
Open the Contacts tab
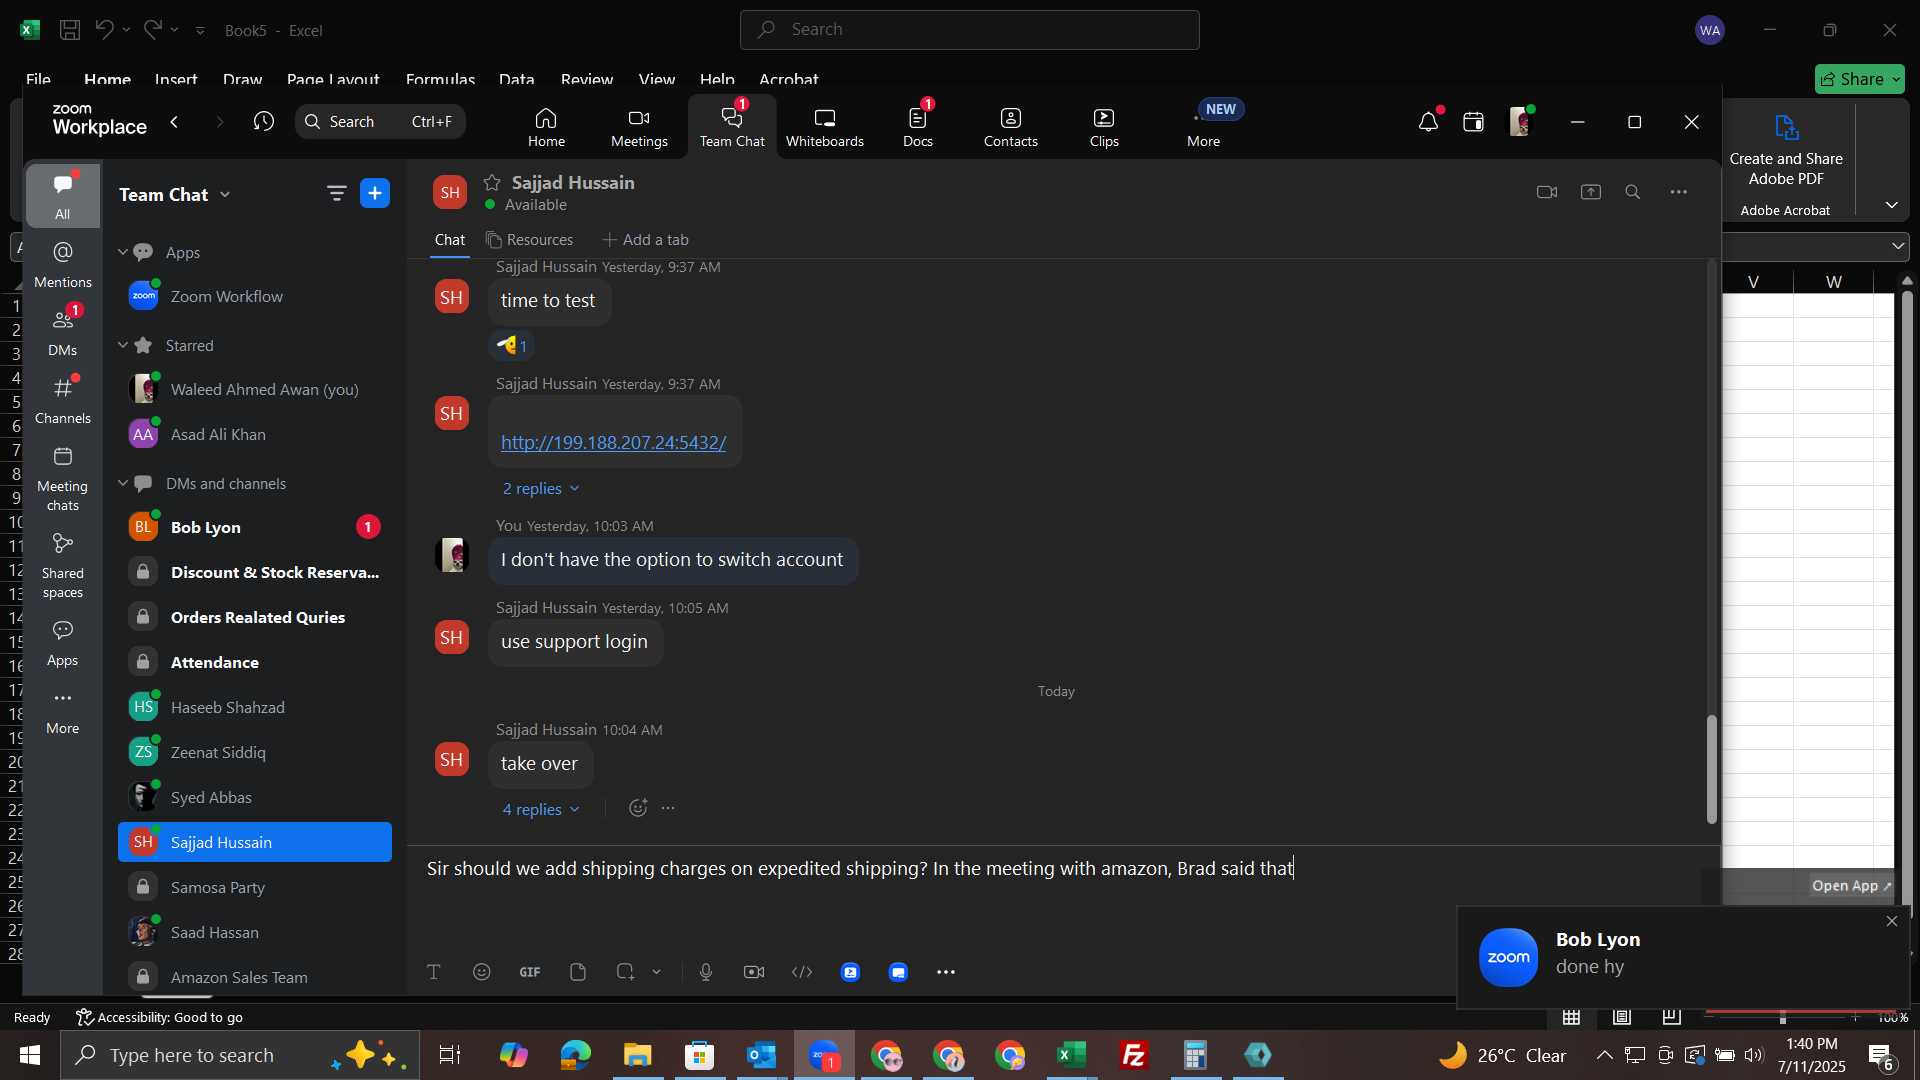[x=1010, y=127]
